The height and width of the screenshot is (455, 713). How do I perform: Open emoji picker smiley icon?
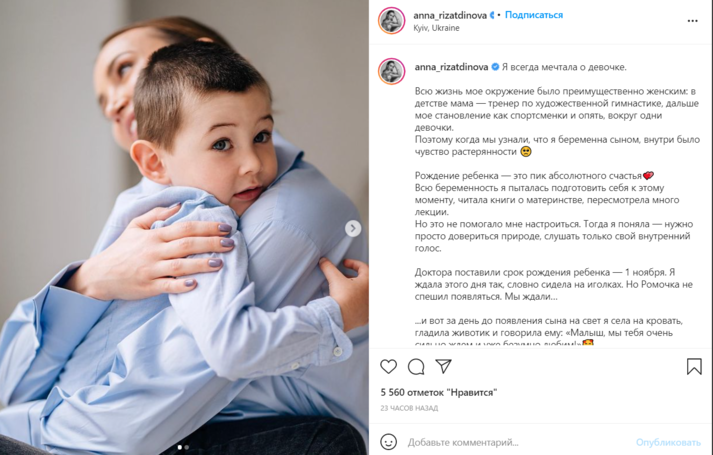pyautogui.click(x=388, y=442)
